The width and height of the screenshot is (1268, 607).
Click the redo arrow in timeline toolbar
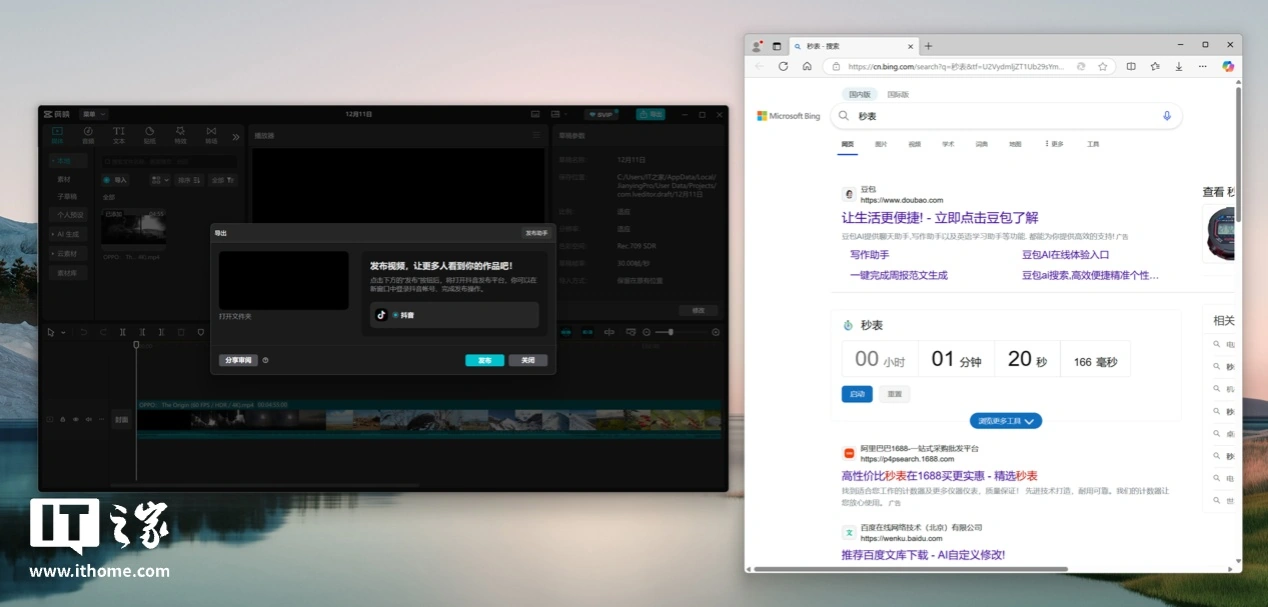(x=103, y=332)
